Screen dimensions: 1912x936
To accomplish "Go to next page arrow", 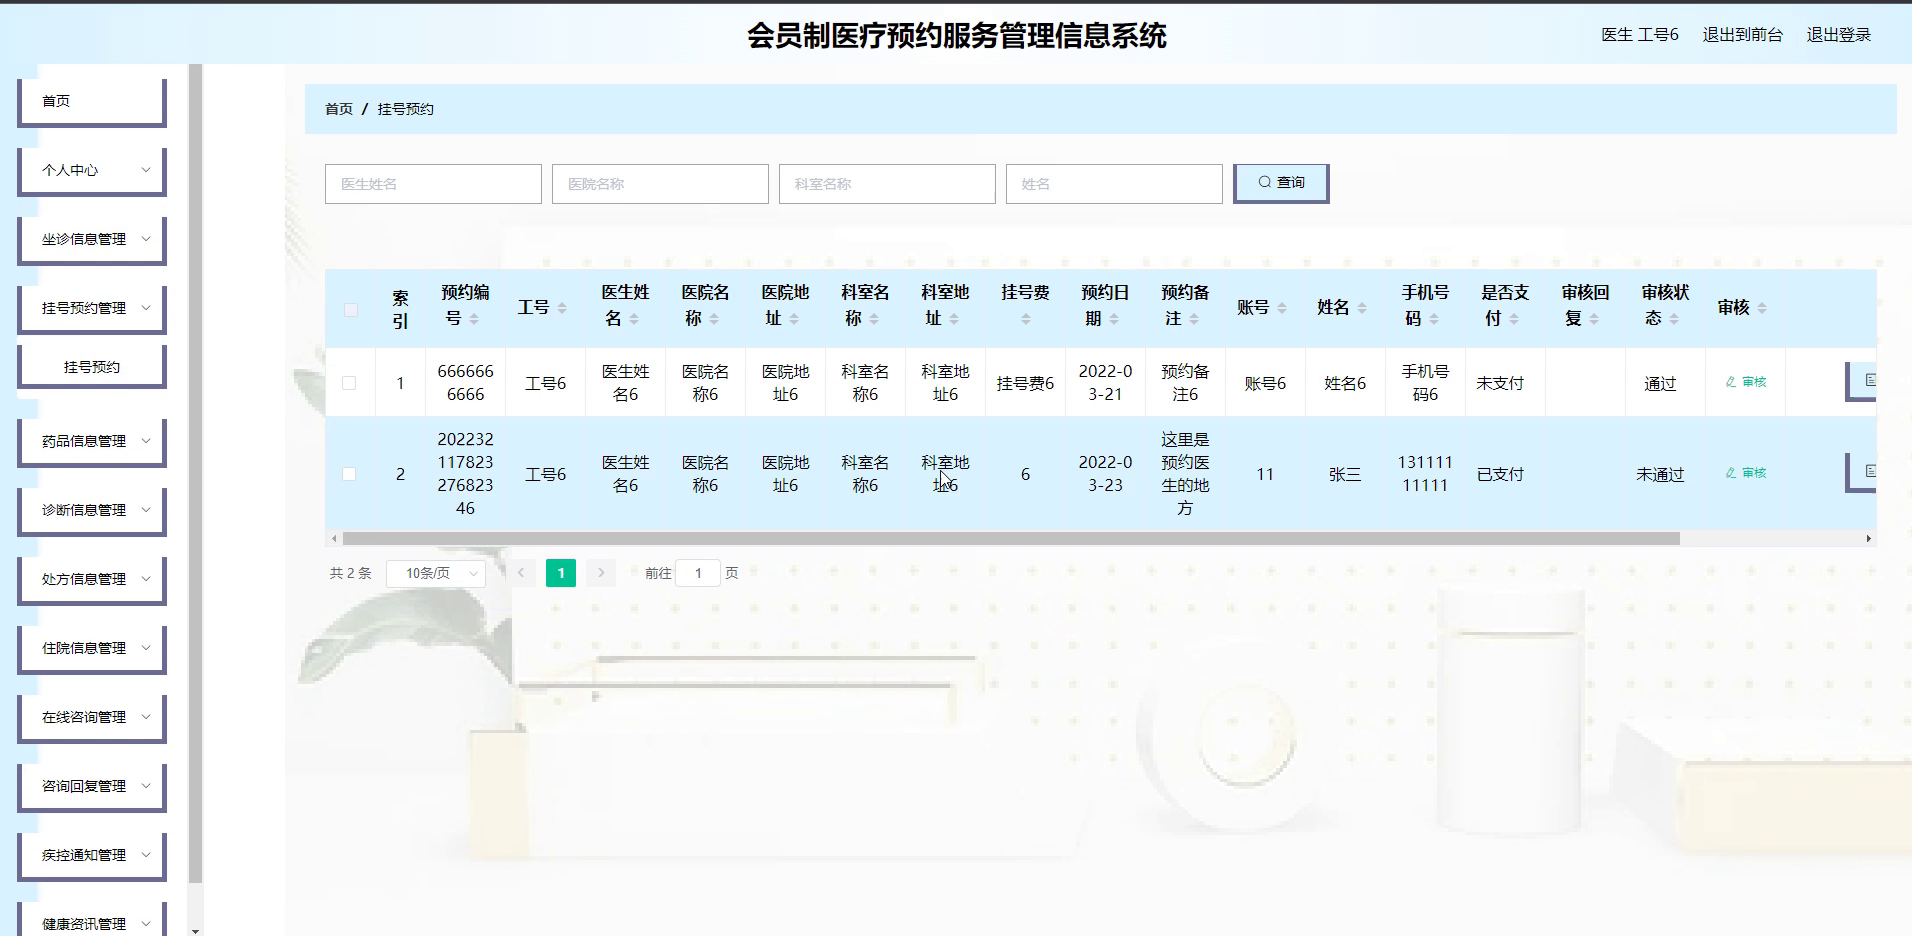I will click(x=601, y=573).
